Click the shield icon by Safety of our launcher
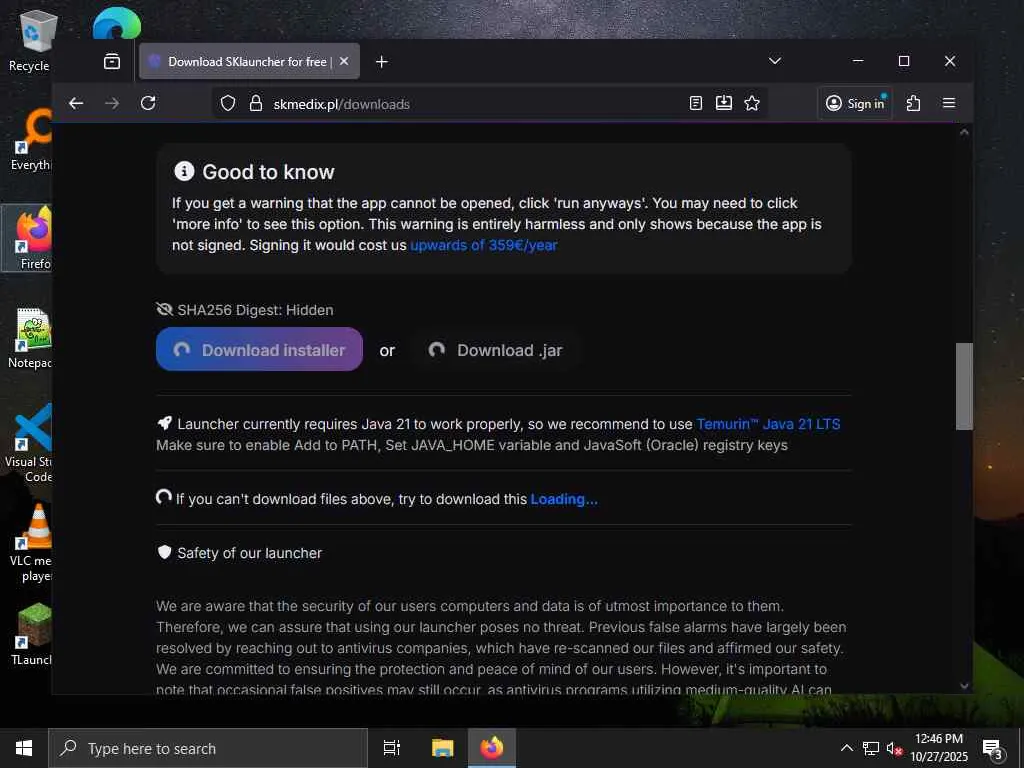Screen dimensions: 1024x768 (x=165, y=552)
